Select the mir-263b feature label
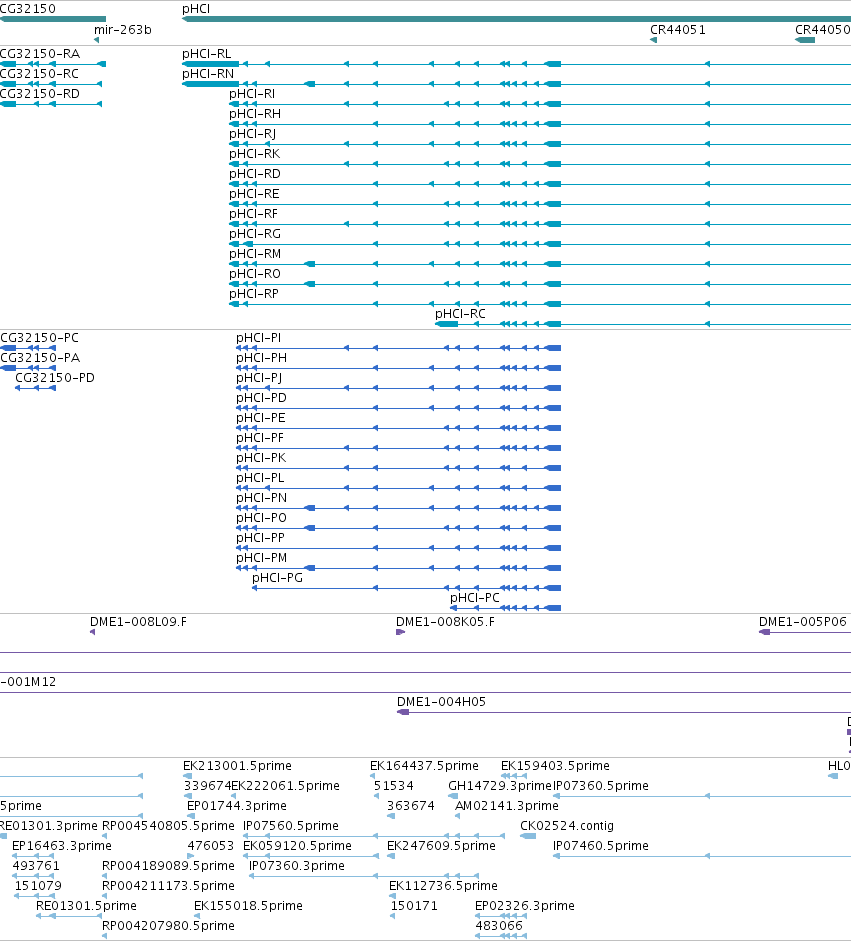Screen dimensions: 851x941 pos(122,29)
